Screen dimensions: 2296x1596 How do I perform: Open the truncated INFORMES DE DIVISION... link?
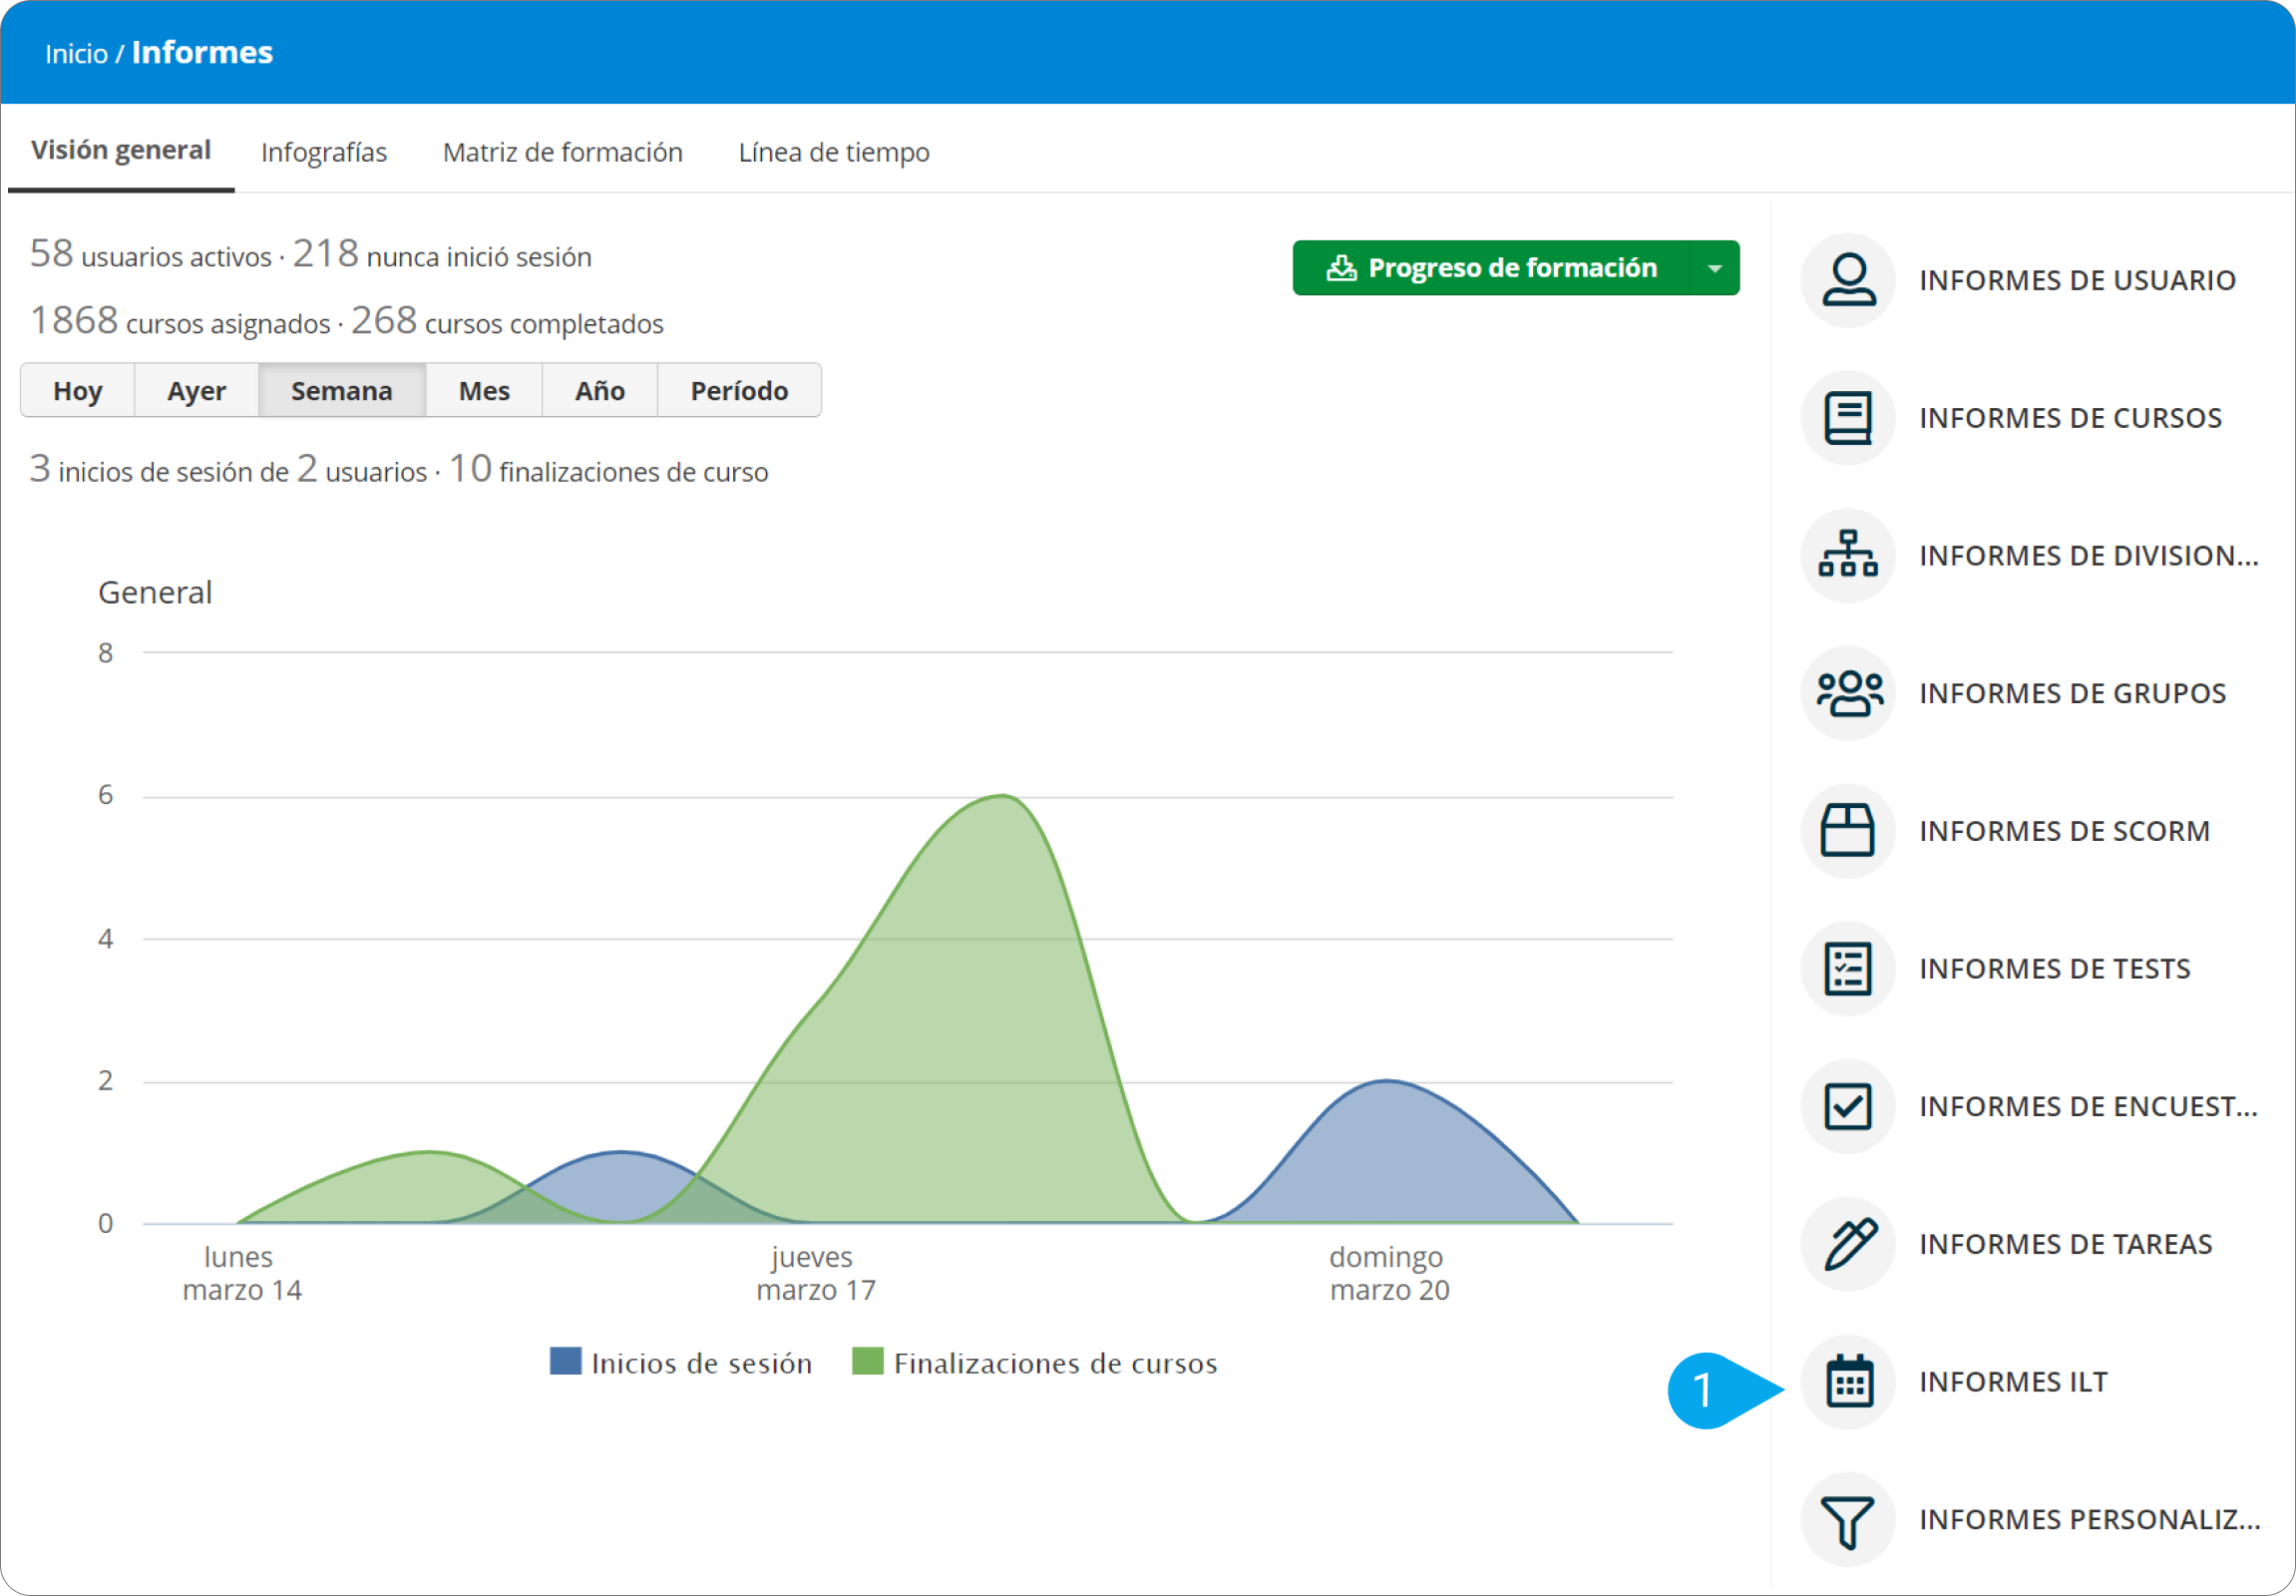point(2089,555)
